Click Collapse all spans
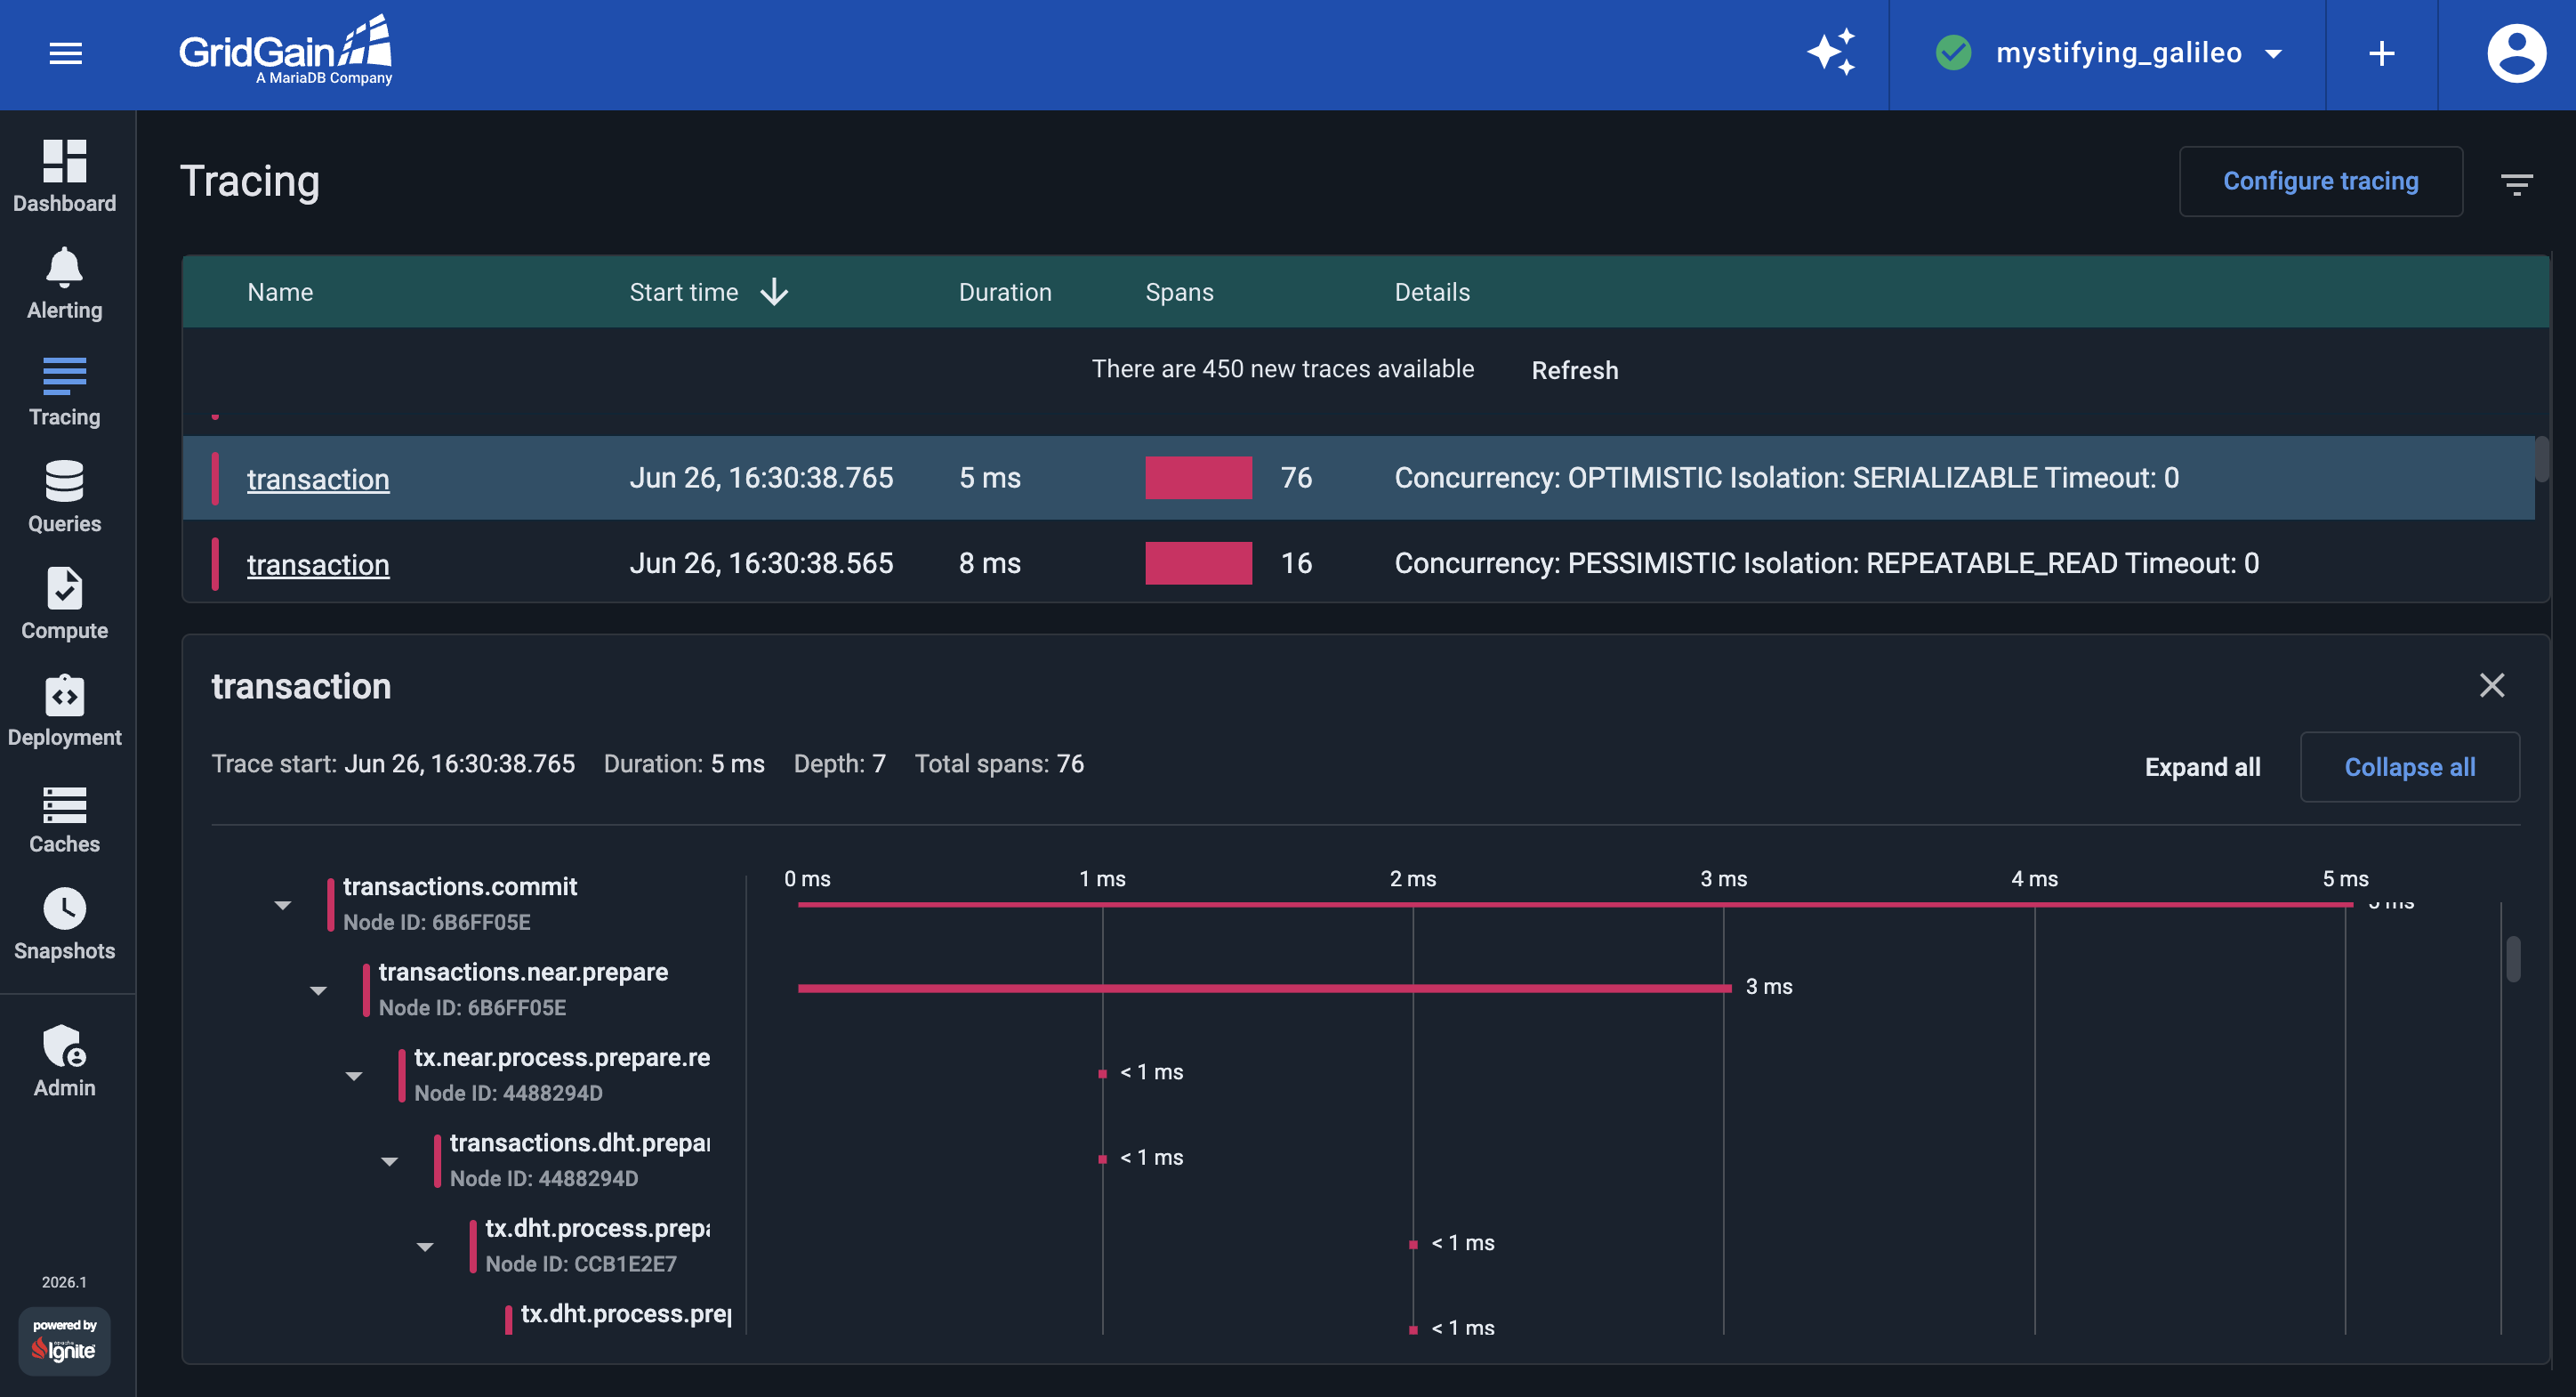The width and height of the screenshot is (2576, 1397). (x=2409, y=766)
